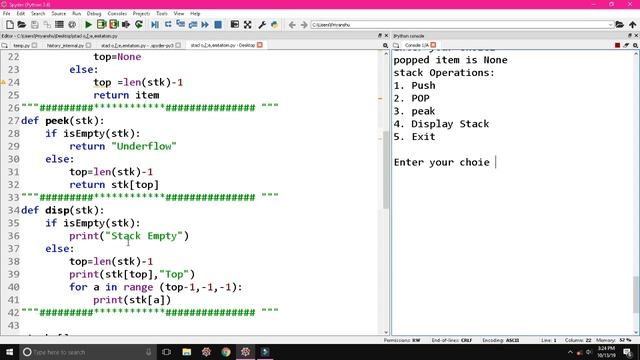This screenshot has height=360, width=640.
Task: Open the file list outline icon
Action: coord(60,24)
